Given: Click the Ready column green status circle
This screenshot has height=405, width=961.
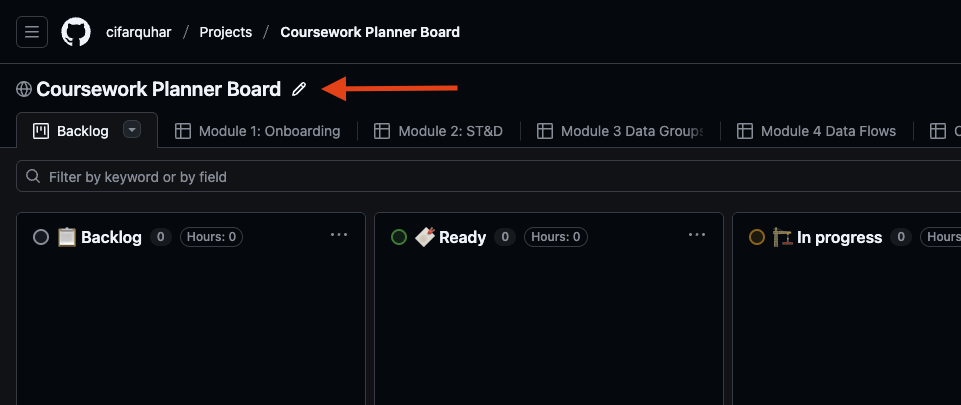Looking at the screenshot, I should pyautogui.click(x=399, y=237).
